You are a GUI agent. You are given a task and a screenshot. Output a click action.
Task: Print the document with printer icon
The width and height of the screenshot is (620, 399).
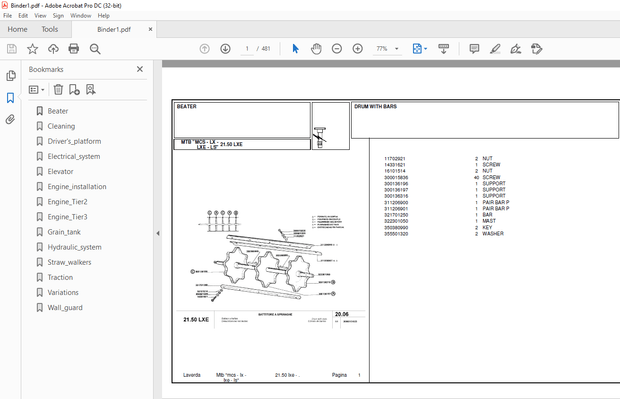(74, 49)
